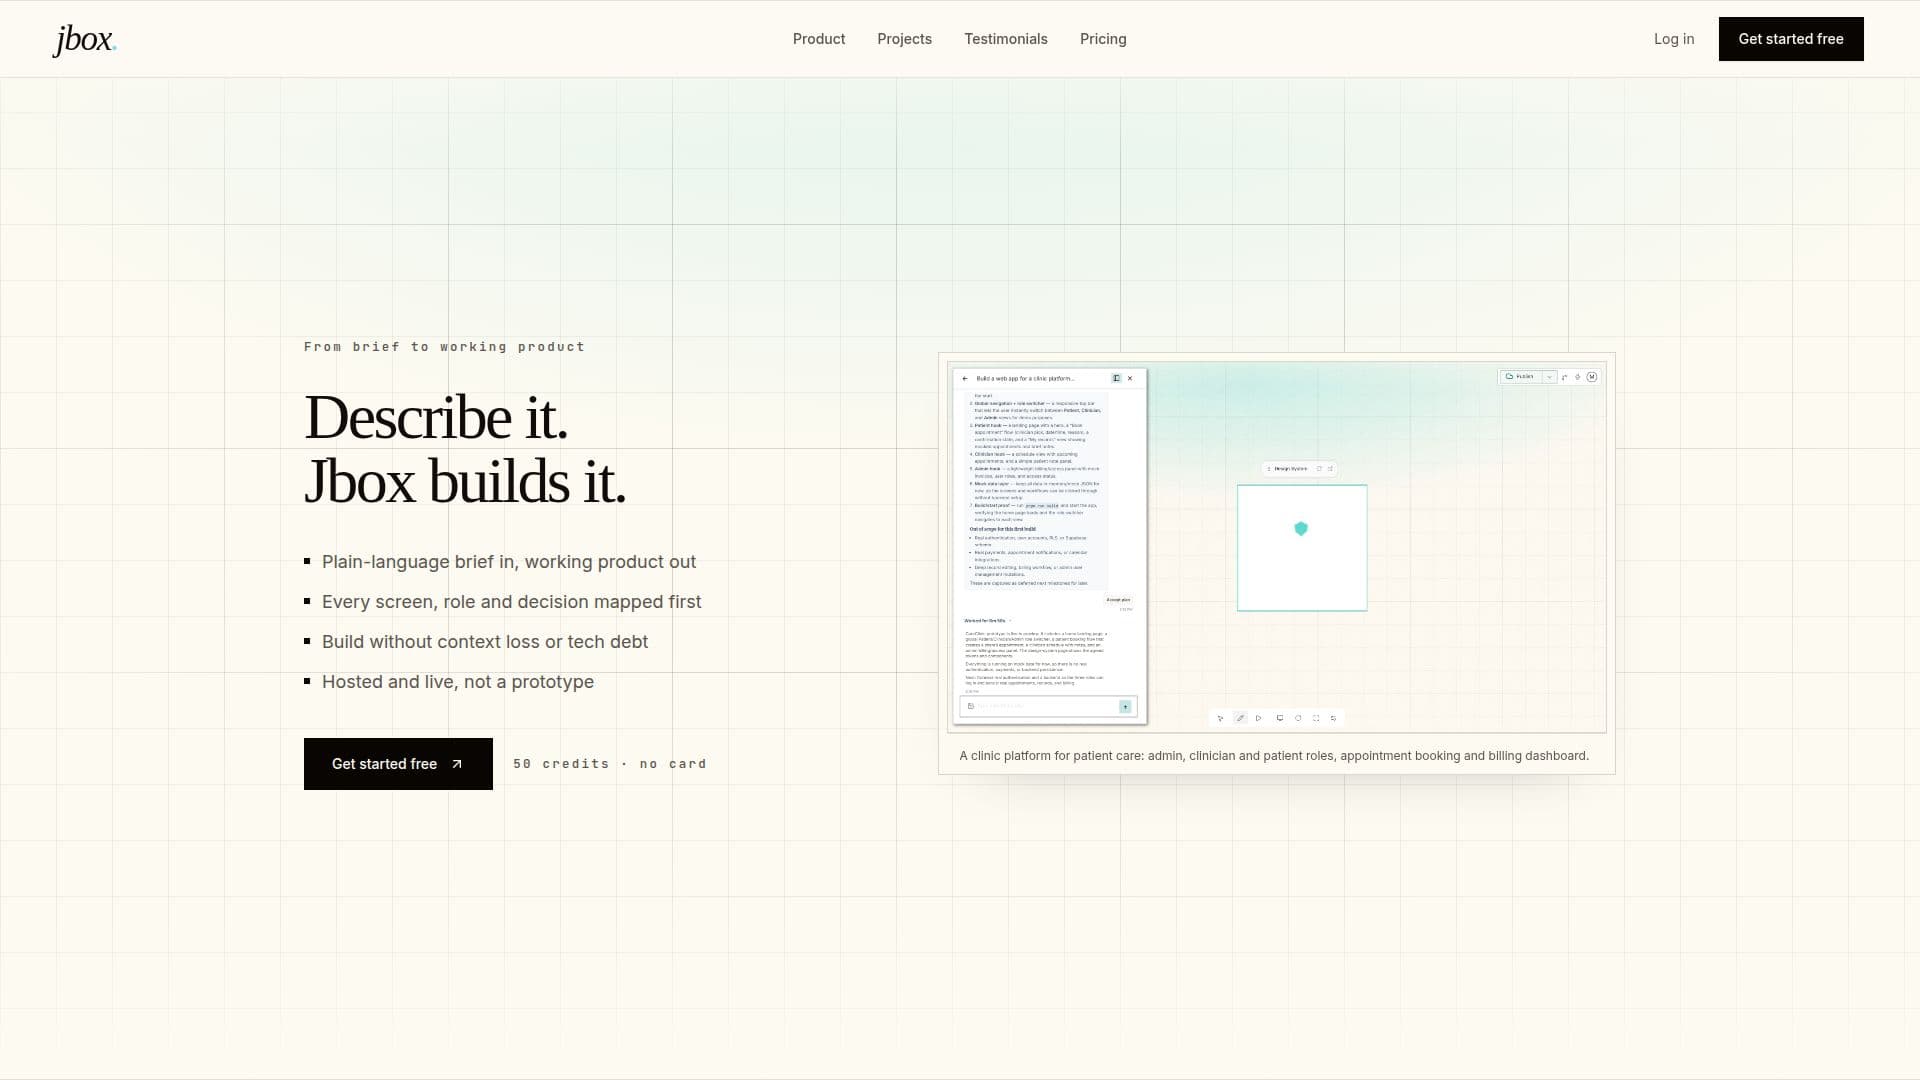Click the chat message input field
This screenshot has height=1080, width=1920.
click(1046, 706)
